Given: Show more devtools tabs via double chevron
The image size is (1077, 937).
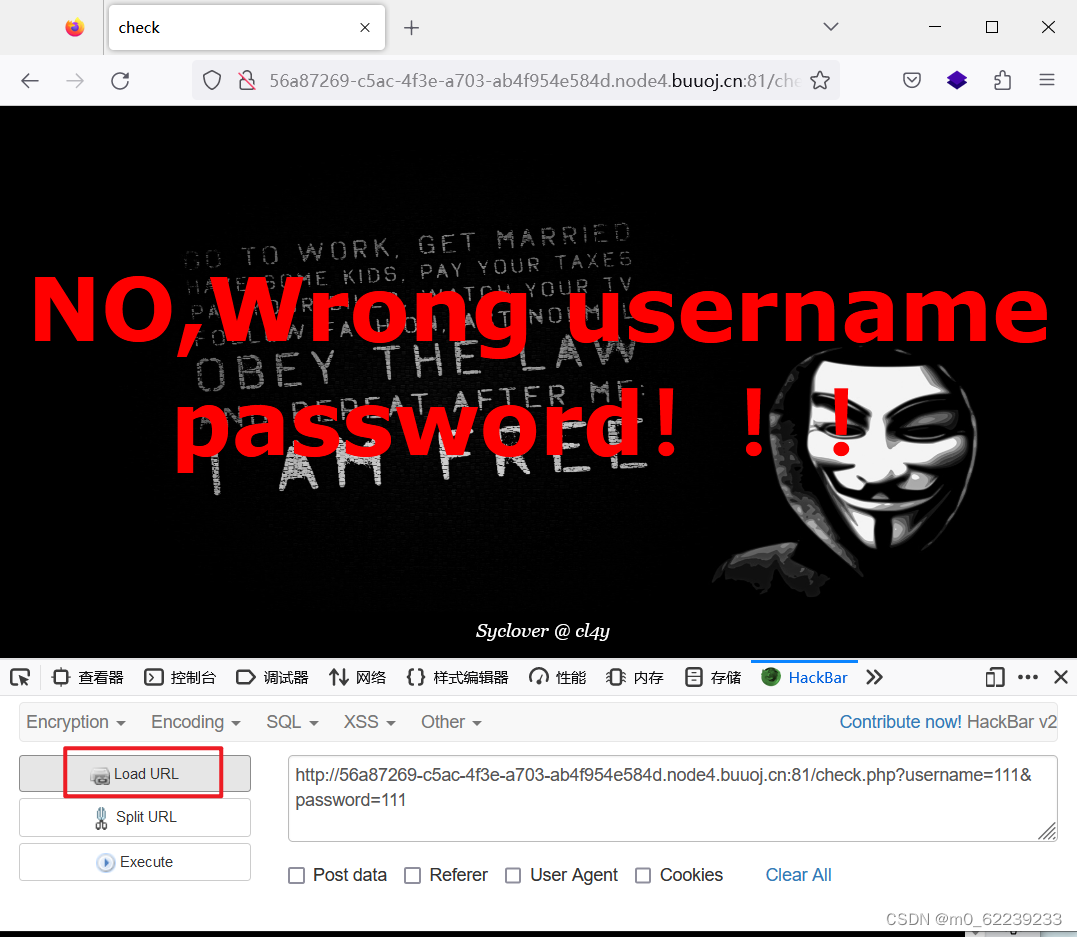Looking at the screenshot, I should coord(874,678).
